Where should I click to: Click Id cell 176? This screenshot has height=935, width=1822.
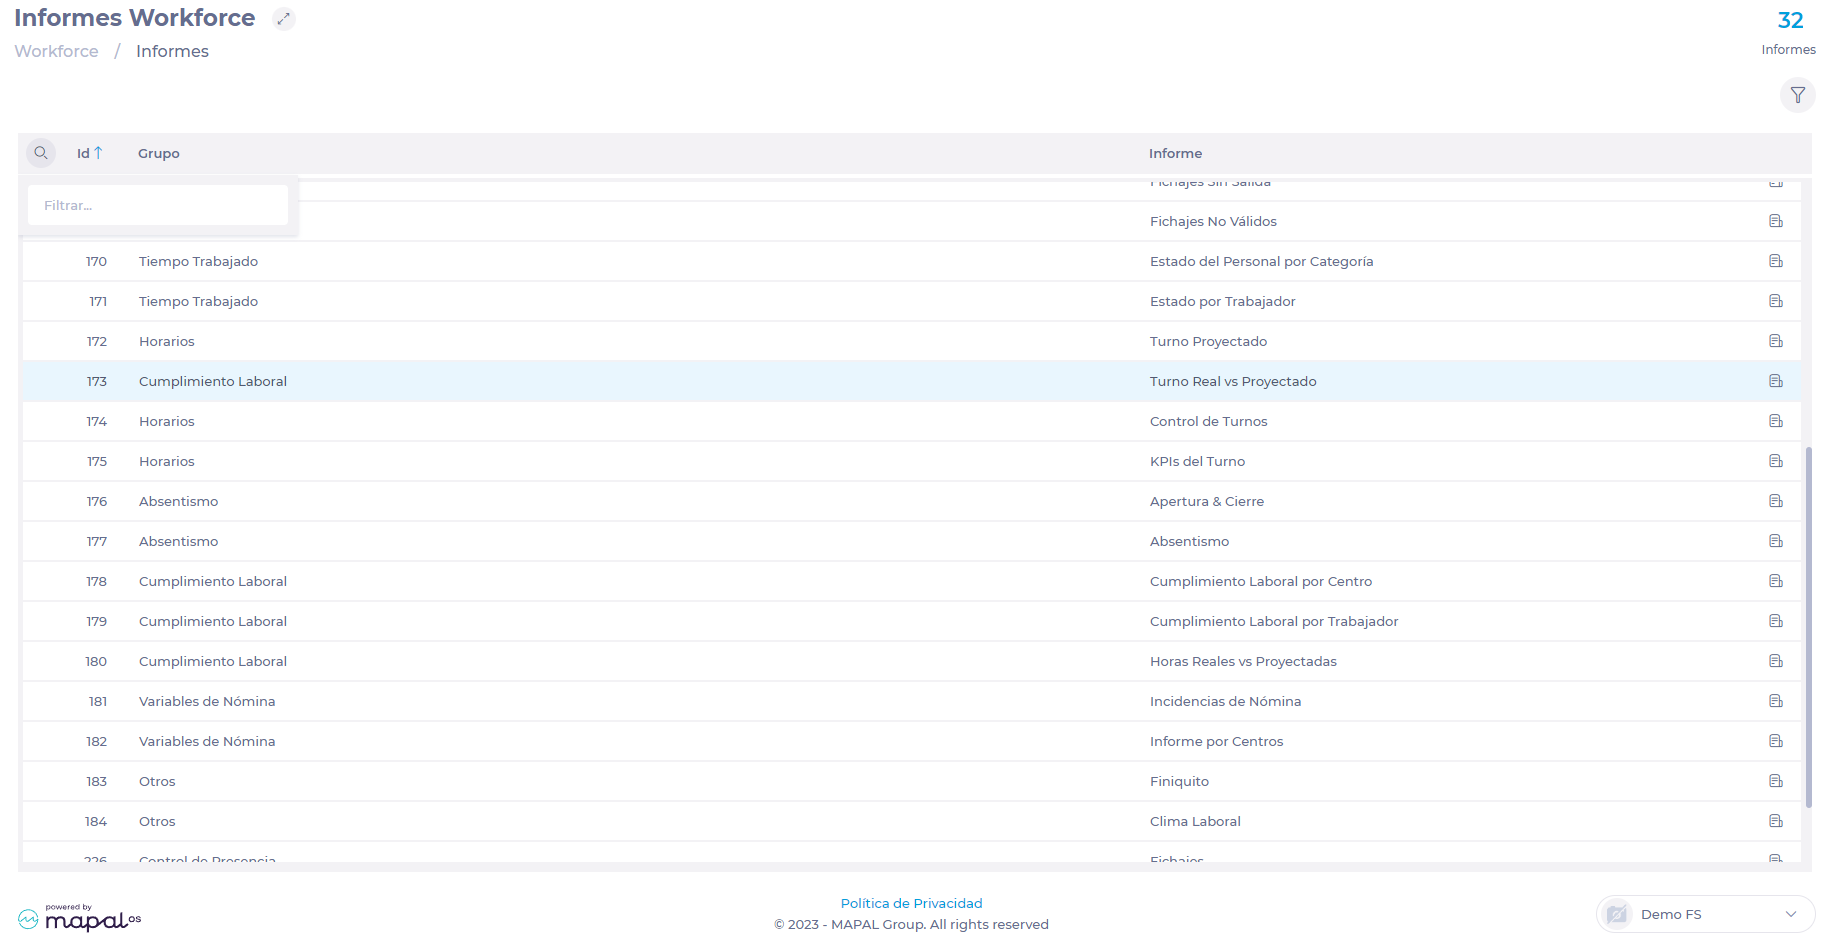[x=96, y=501]
